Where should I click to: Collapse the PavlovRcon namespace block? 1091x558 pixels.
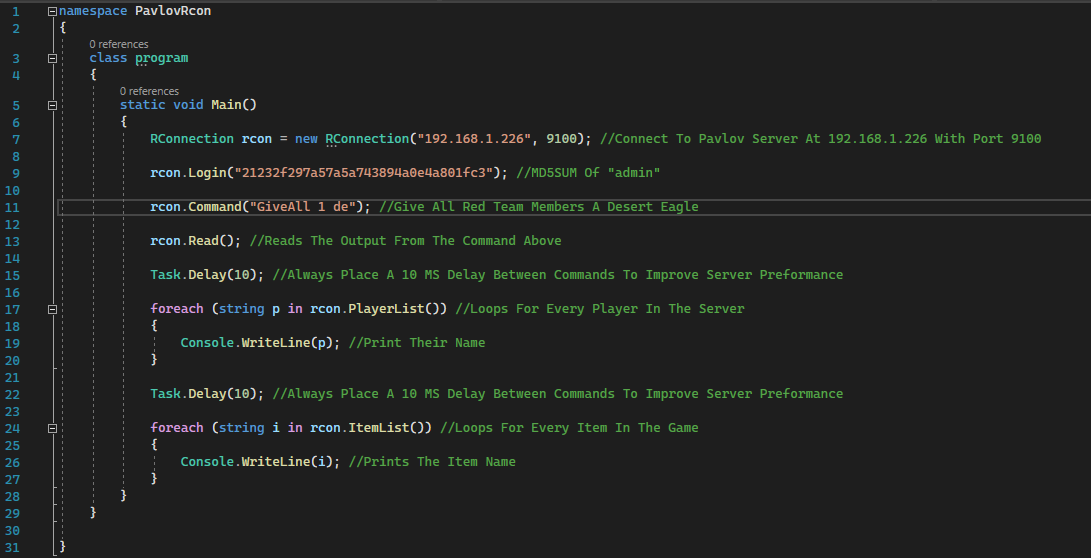point(52,11)
